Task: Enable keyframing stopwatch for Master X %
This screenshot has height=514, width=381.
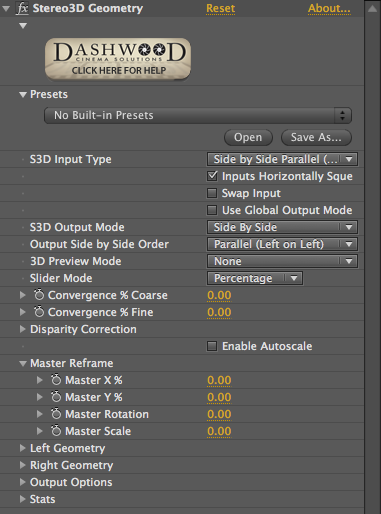Action: click(x=56, y=379)
